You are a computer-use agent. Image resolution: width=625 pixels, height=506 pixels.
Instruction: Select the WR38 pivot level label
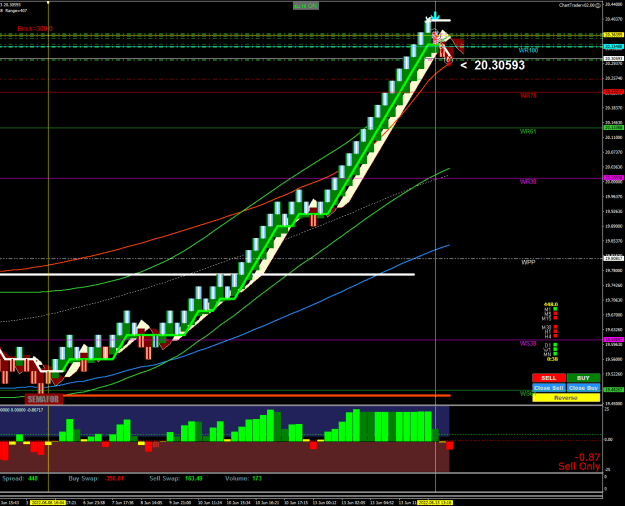[x=528, y=181]
